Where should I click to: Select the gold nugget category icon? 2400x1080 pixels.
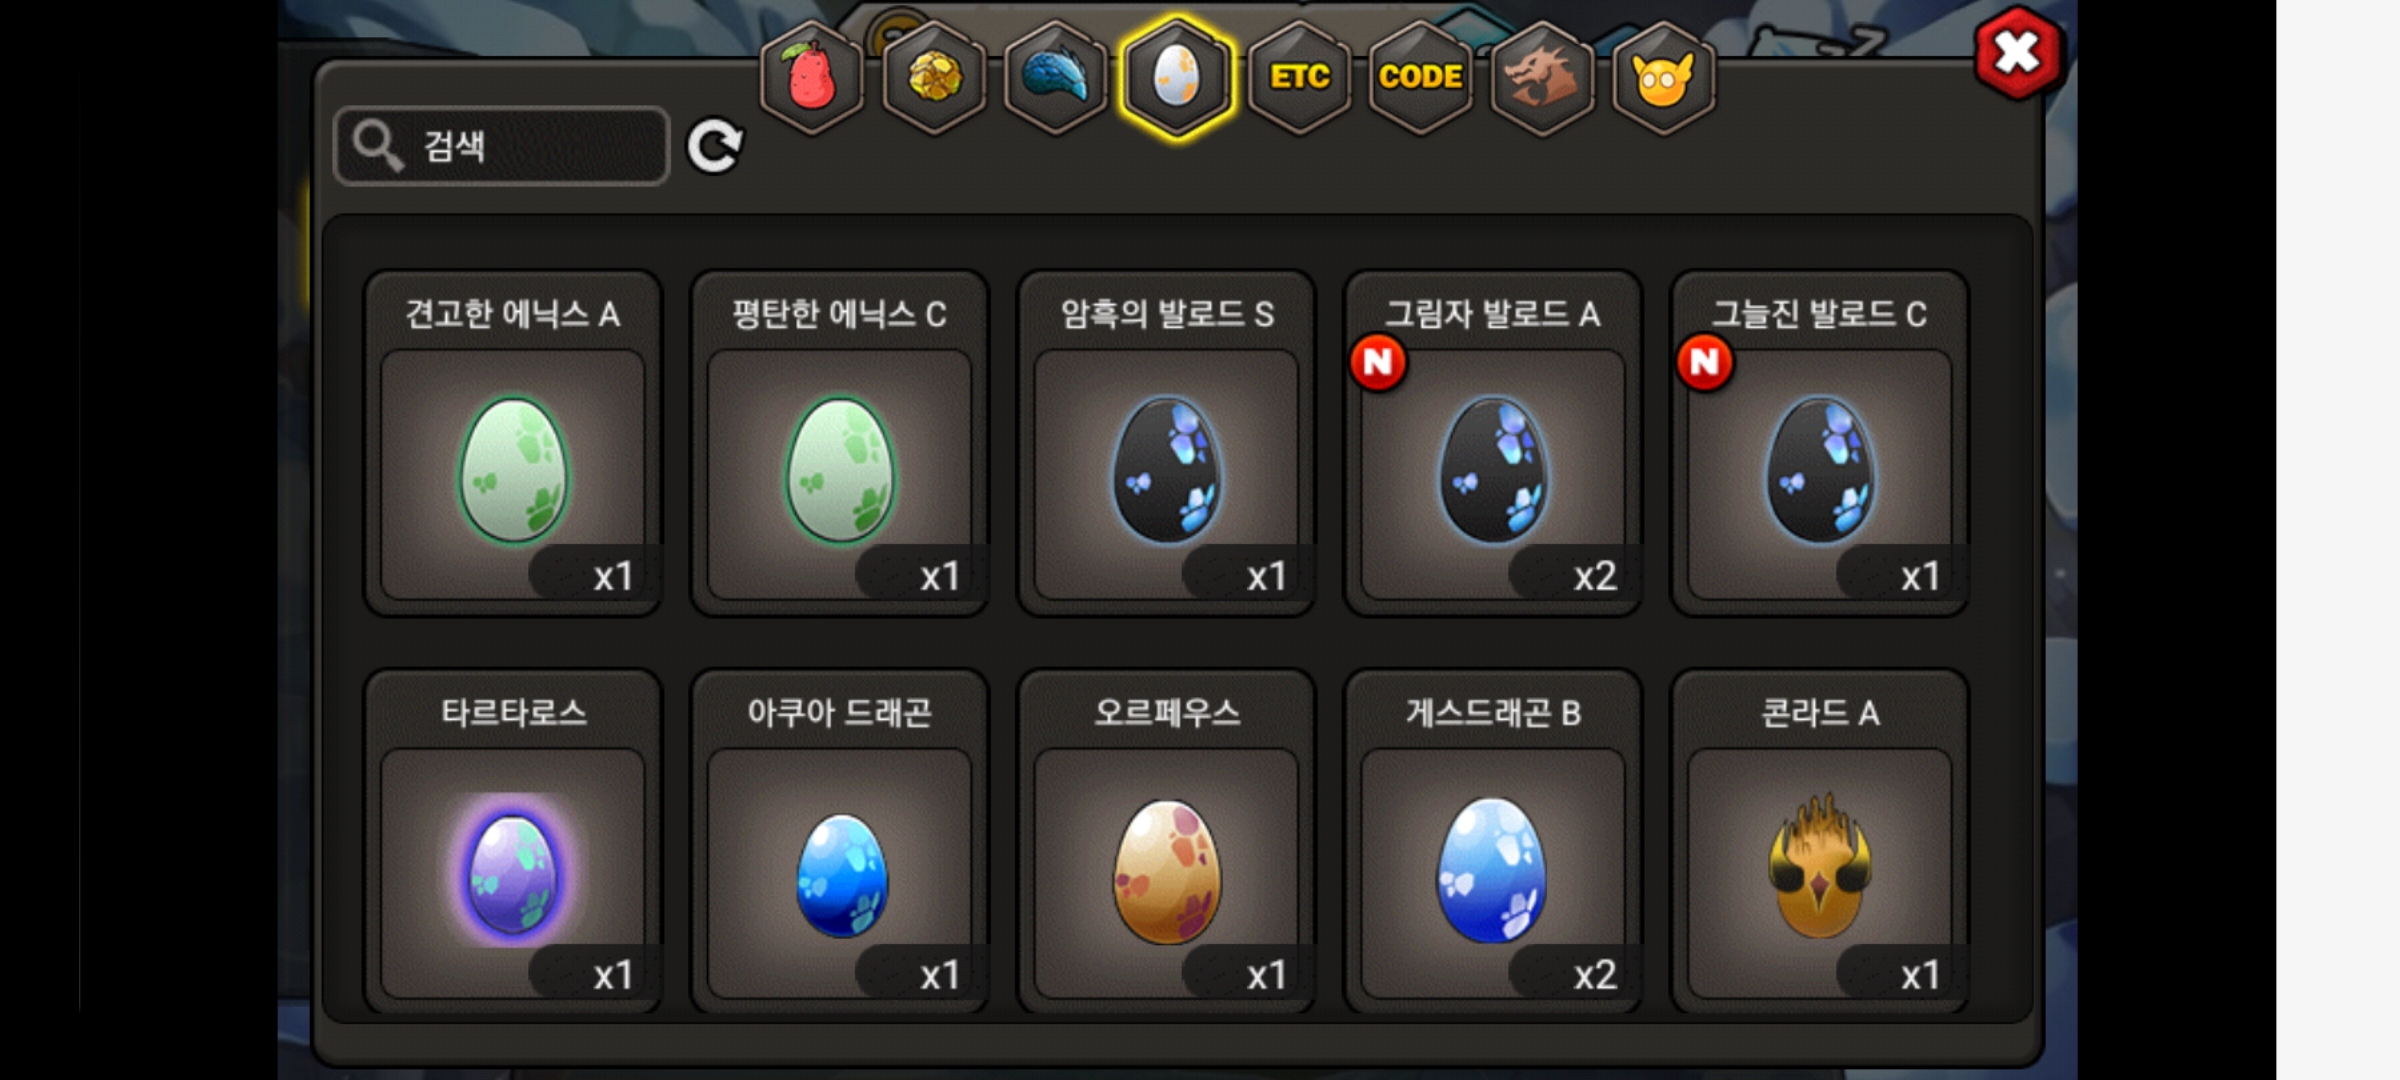point(934,77)
